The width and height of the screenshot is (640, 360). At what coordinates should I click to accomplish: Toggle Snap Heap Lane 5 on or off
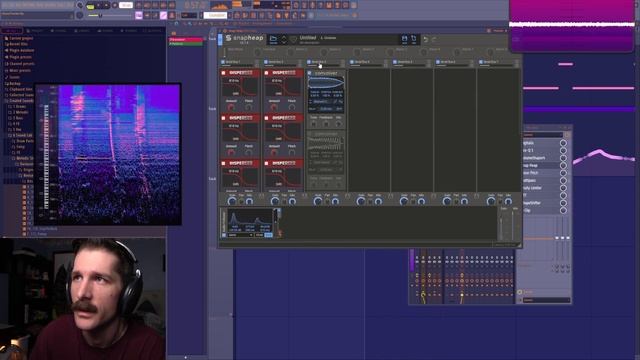click(x=395, y=62)
